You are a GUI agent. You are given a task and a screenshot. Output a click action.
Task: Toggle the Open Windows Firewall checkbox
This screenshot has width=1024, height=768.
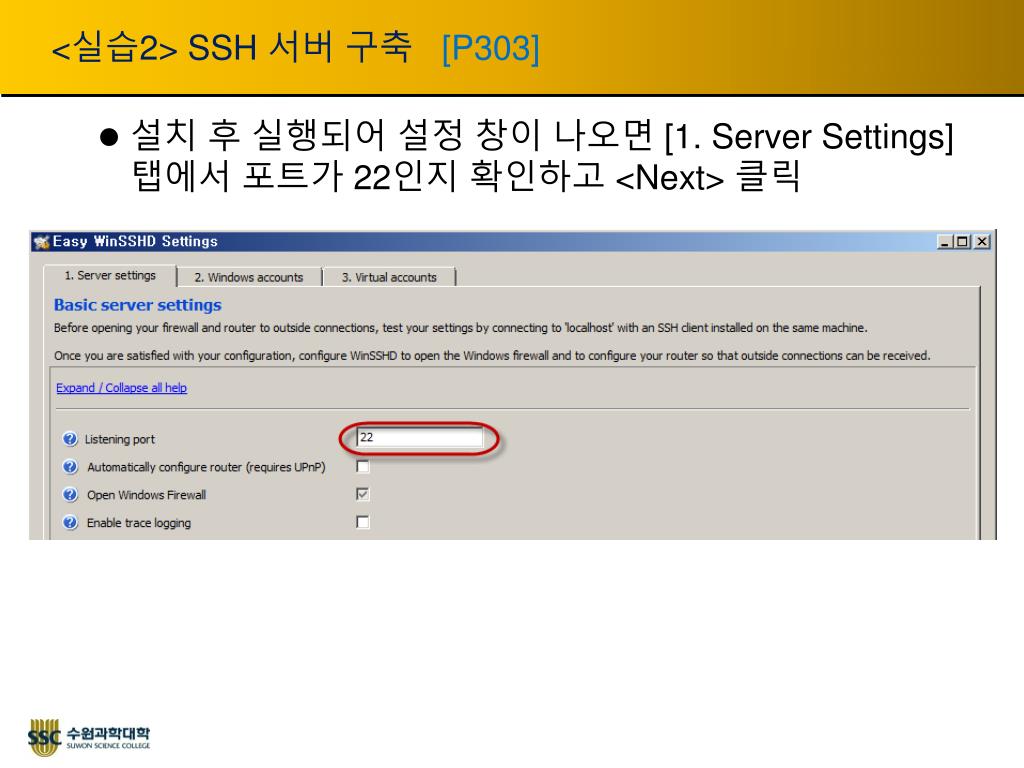pyautogui.click(x=363, y=494)
